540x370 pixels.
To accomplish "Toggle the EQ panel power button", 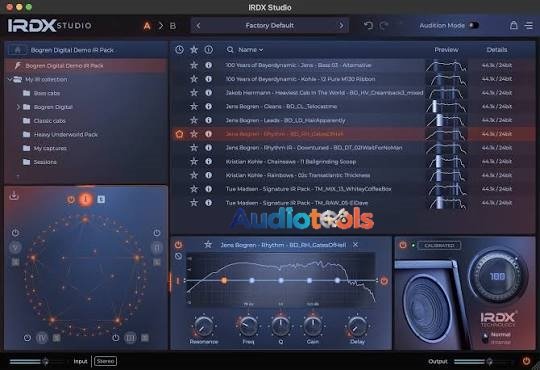I will pos(178,245).
